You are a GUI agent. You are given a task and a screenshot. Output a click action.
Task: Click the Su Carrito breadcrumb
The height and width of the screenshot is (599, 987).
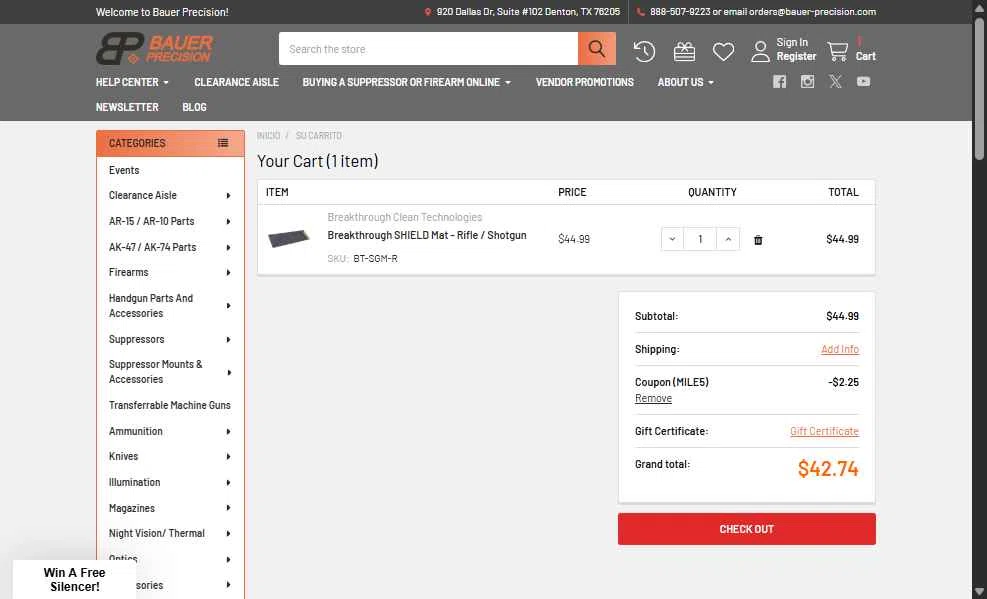click(319, 136)
